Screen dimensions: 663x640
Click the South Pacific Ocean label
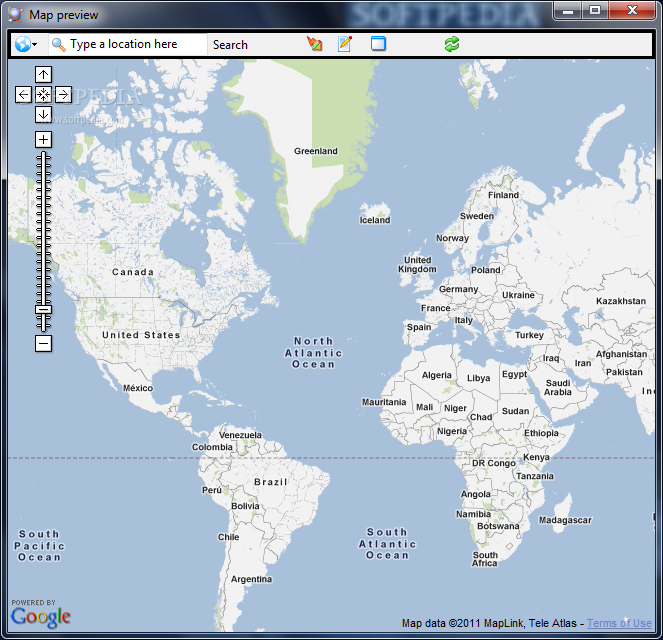39,546
